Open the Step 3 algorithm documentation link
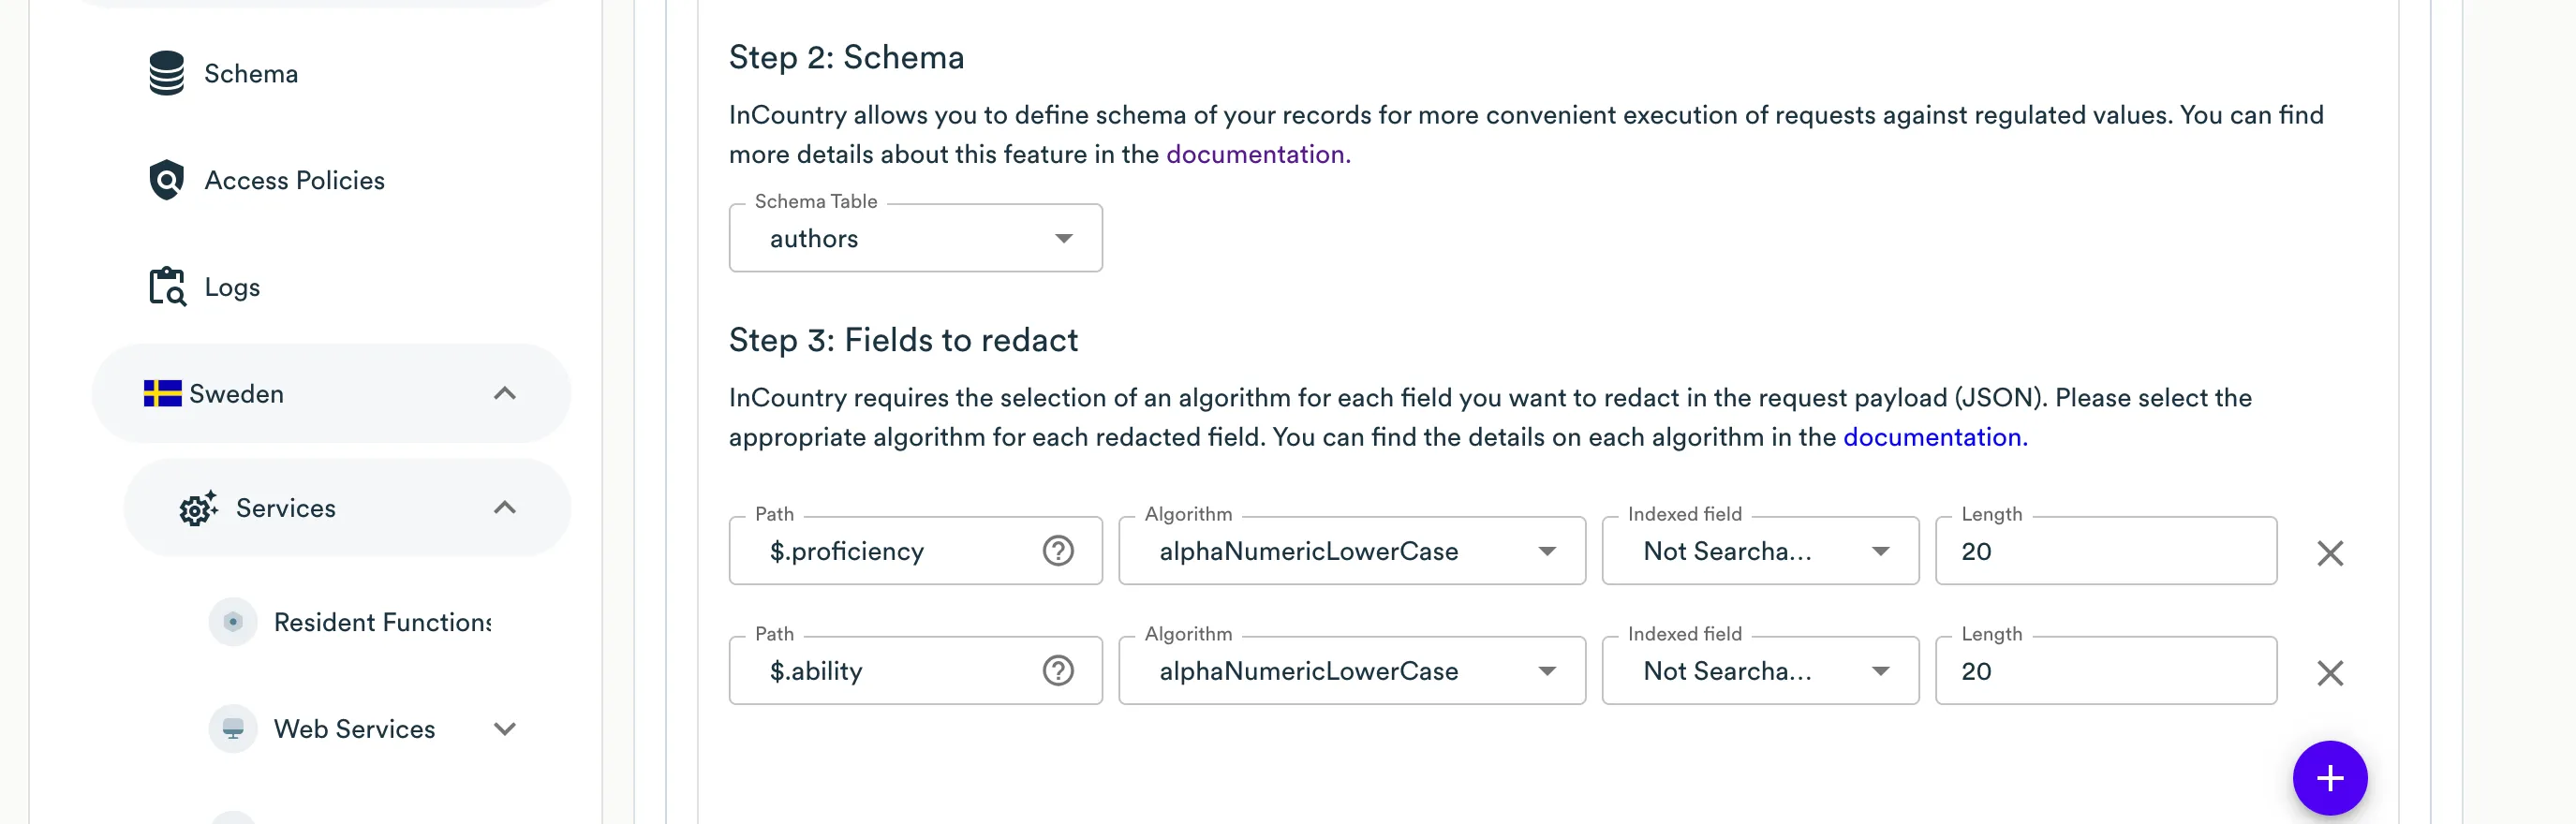 click(1934, 438)
